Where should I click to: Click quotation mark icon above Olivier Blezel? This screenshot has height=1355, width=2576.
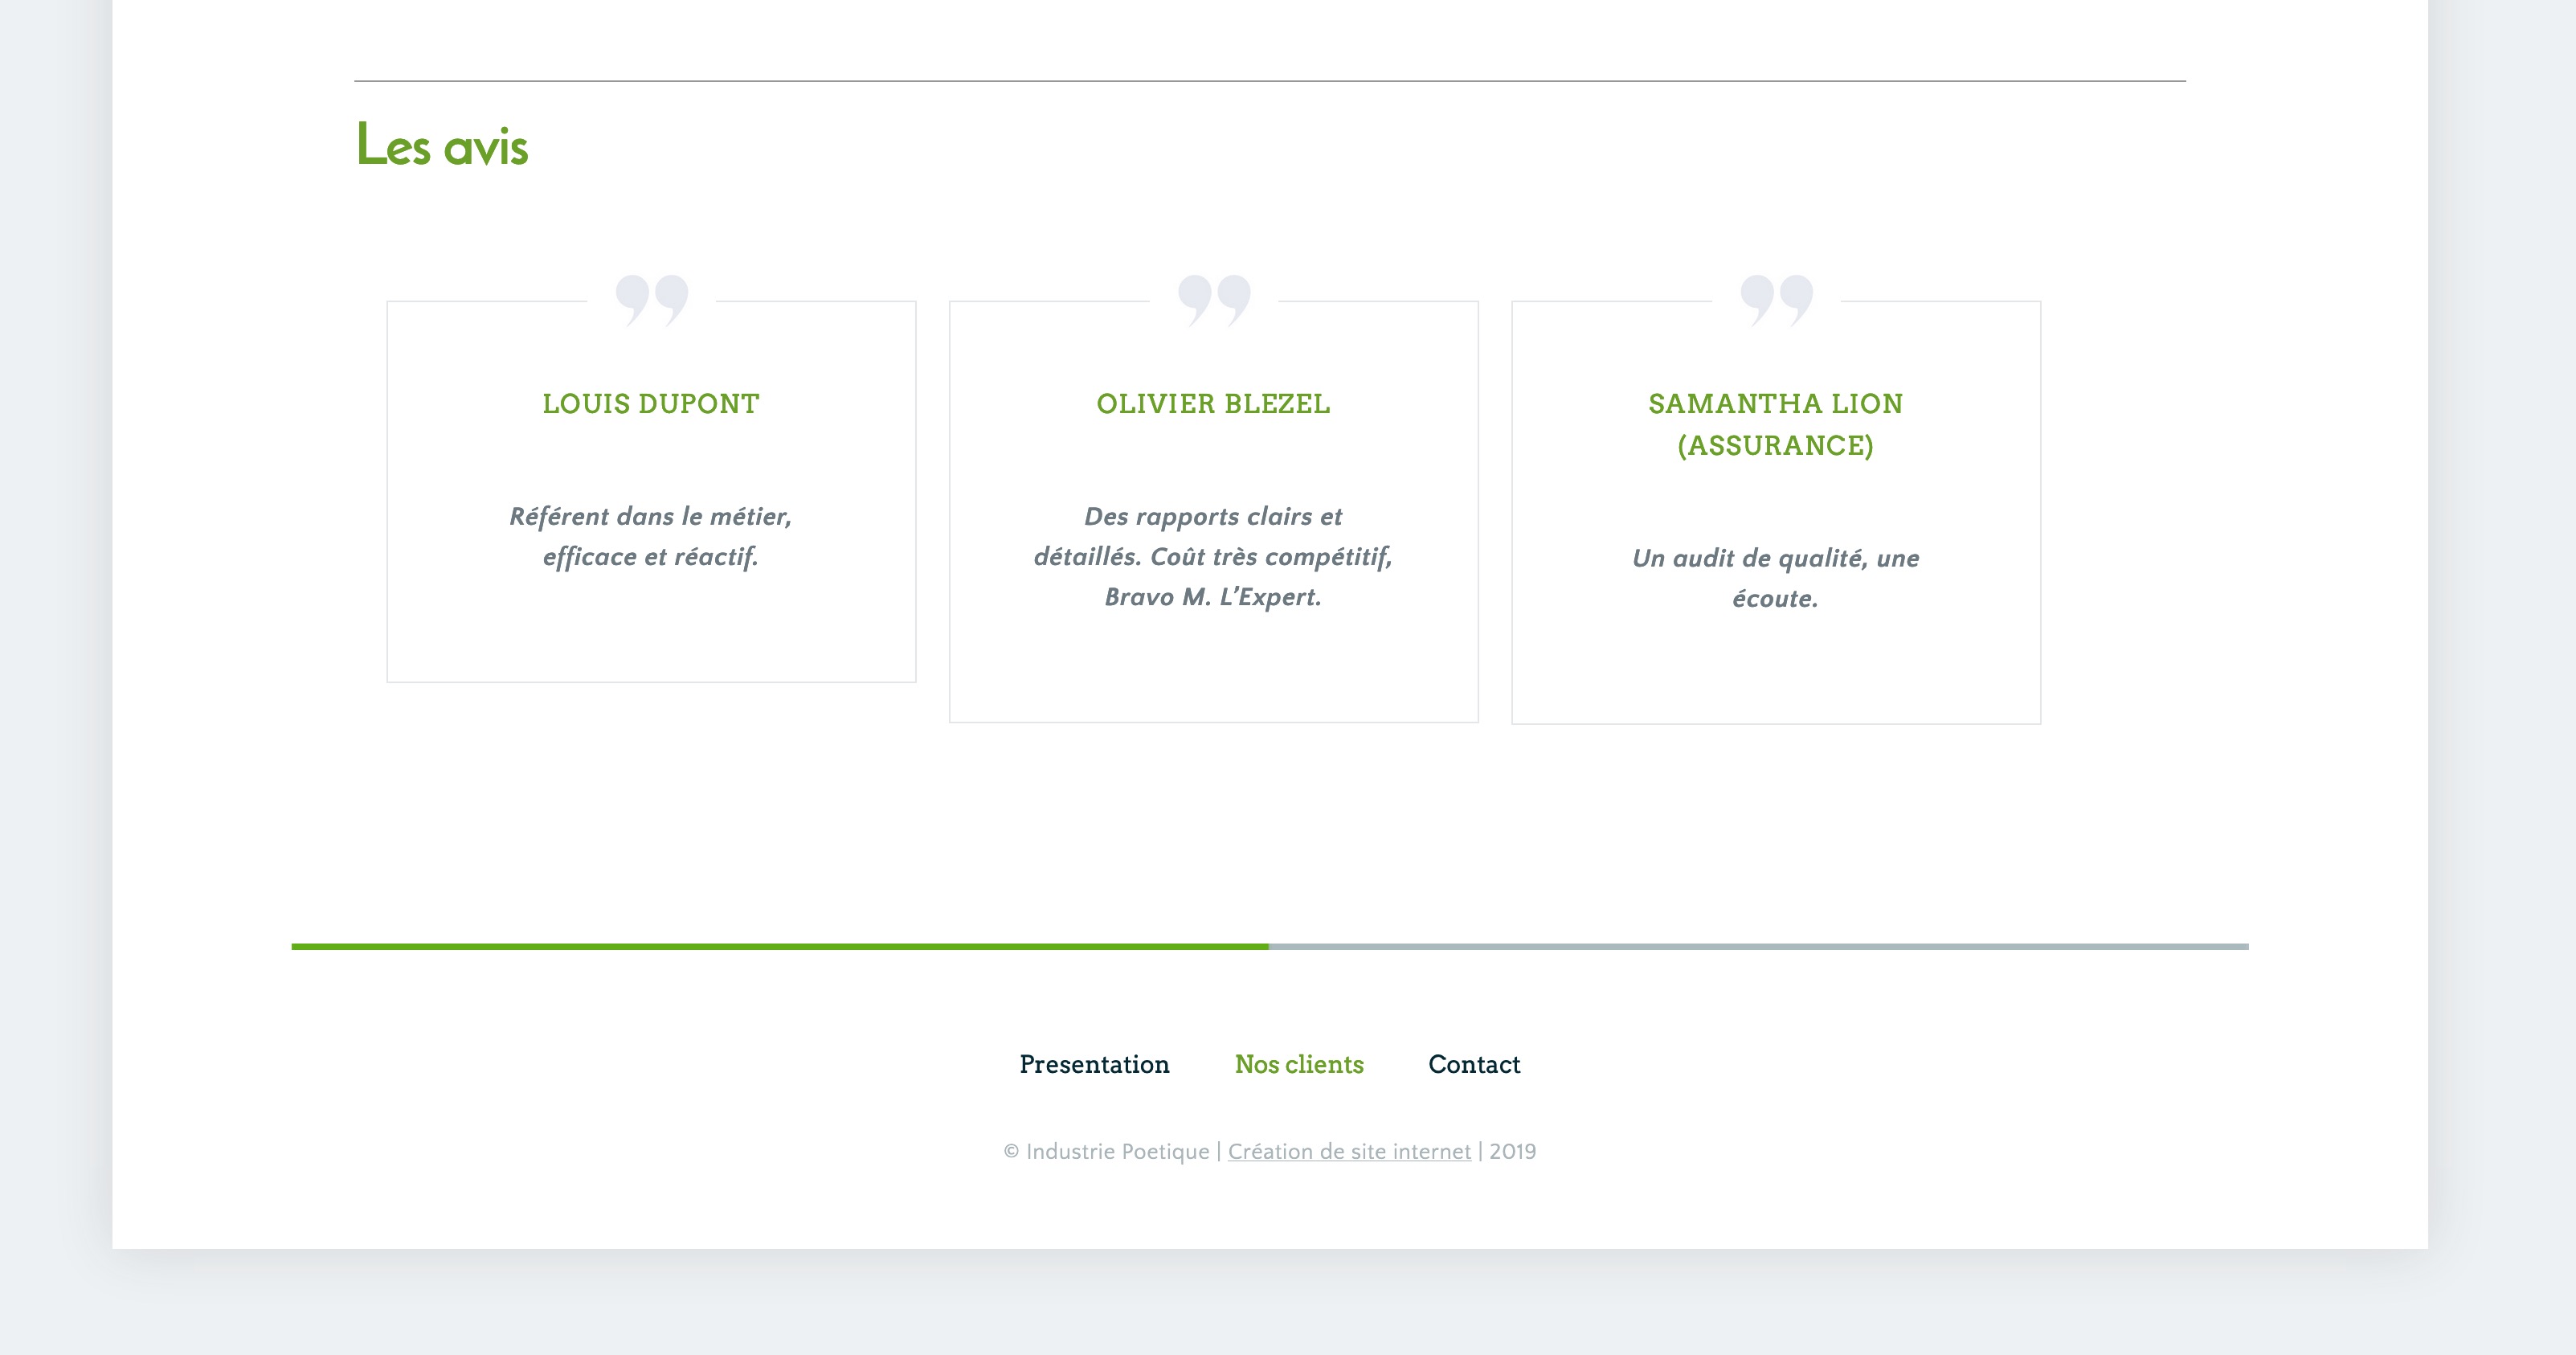(1214, 300)
